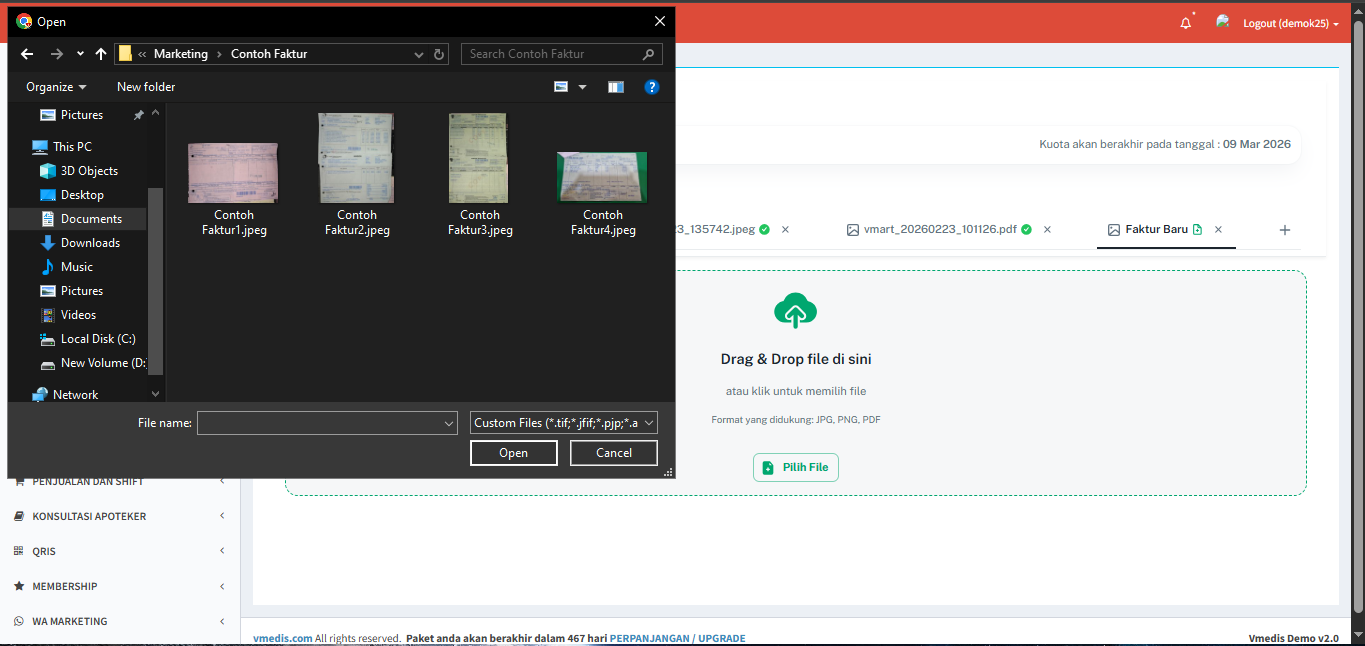Toggle the preview pane icon

[x=615, y=87]
